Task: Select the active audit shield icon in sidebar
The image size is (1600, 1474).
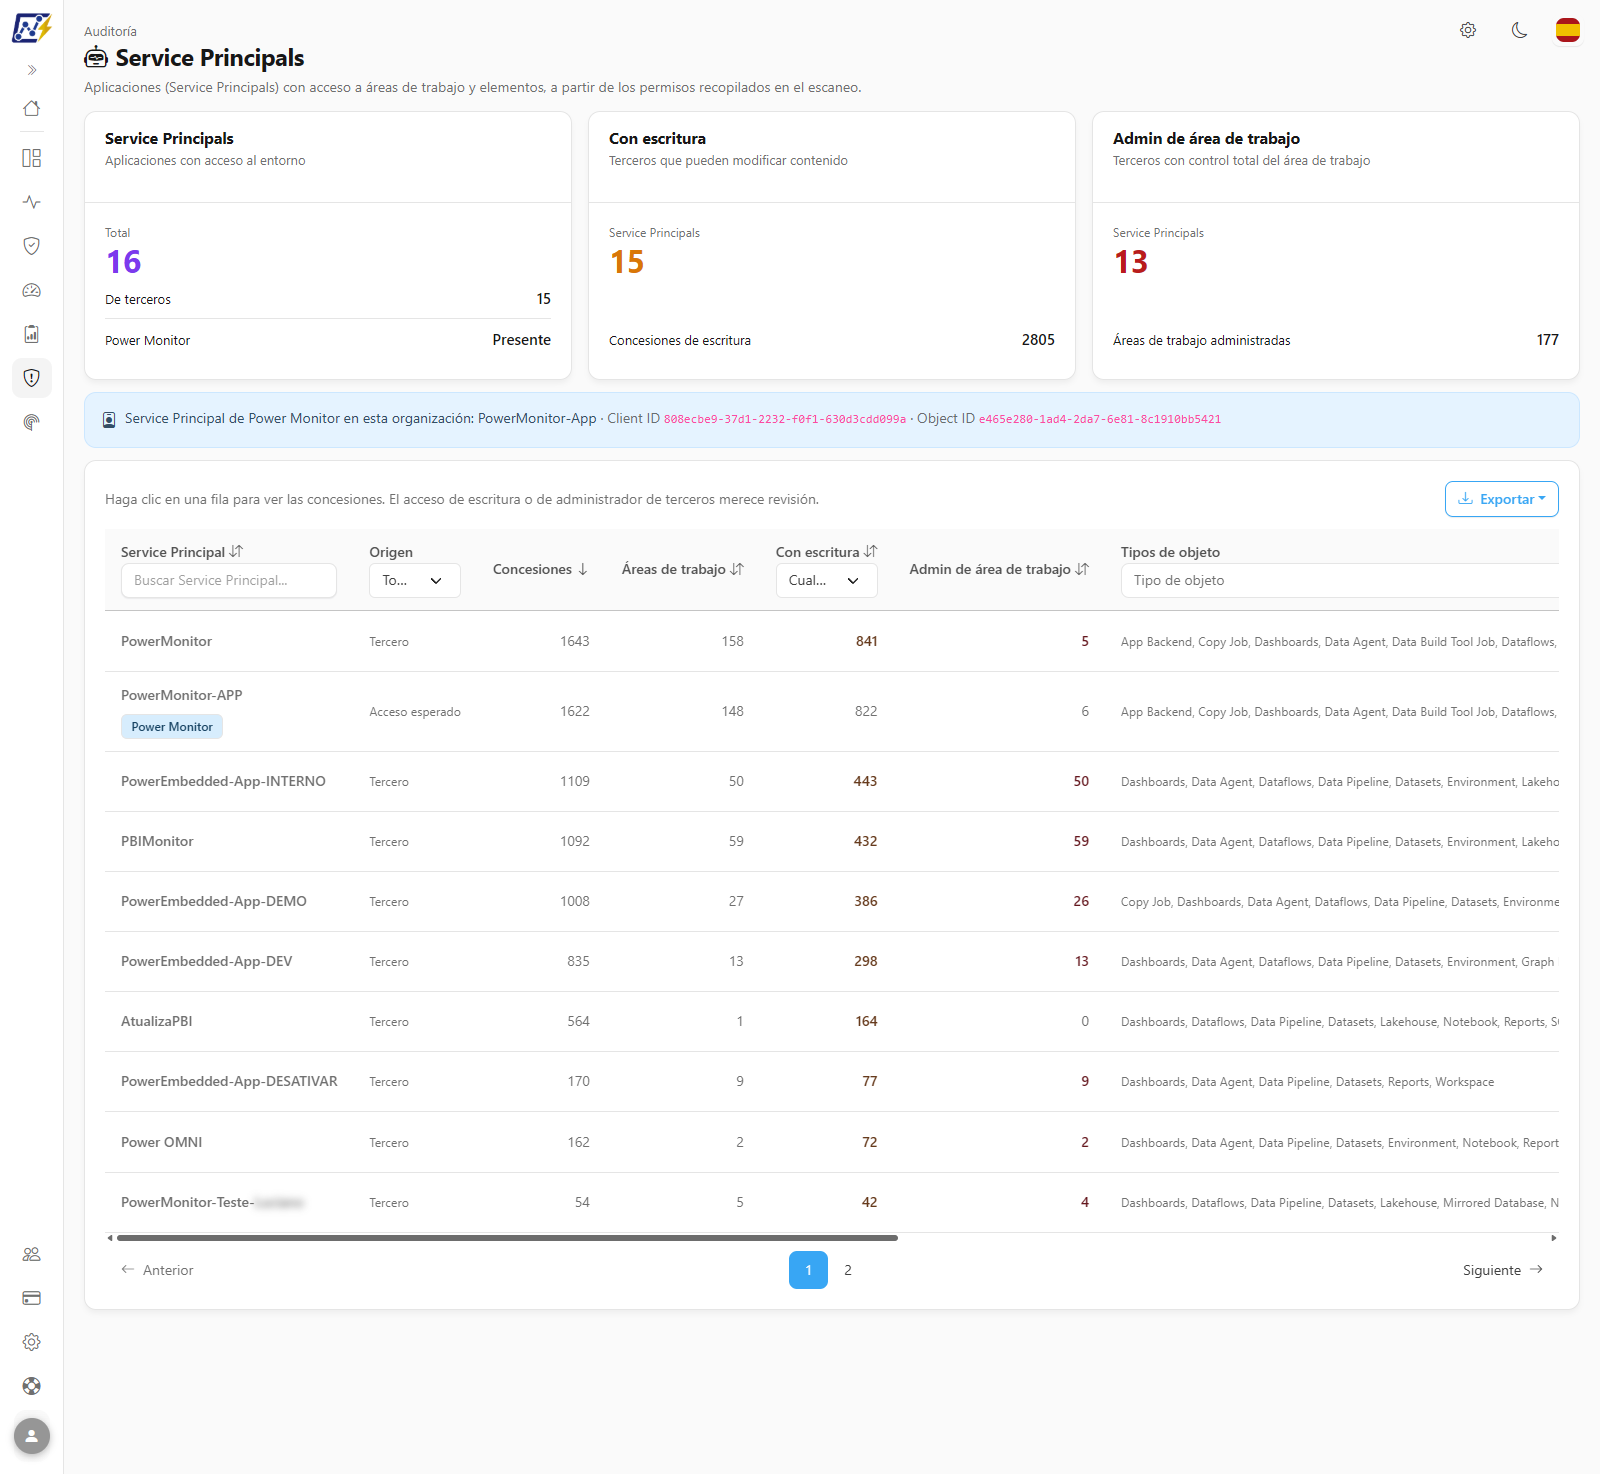Action: click(x=32, y=378)
